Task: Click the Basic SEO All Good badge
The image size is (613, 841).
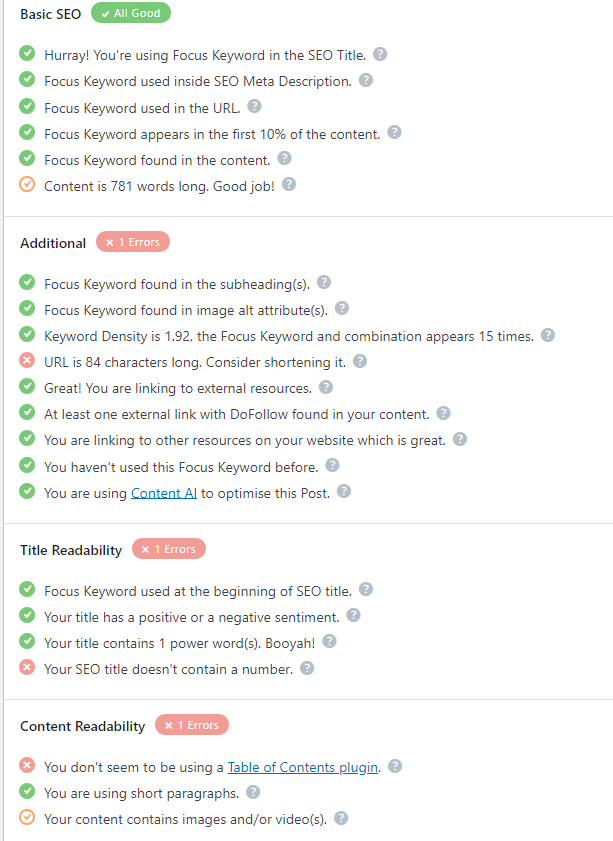Action: click(x=131, y=14)
